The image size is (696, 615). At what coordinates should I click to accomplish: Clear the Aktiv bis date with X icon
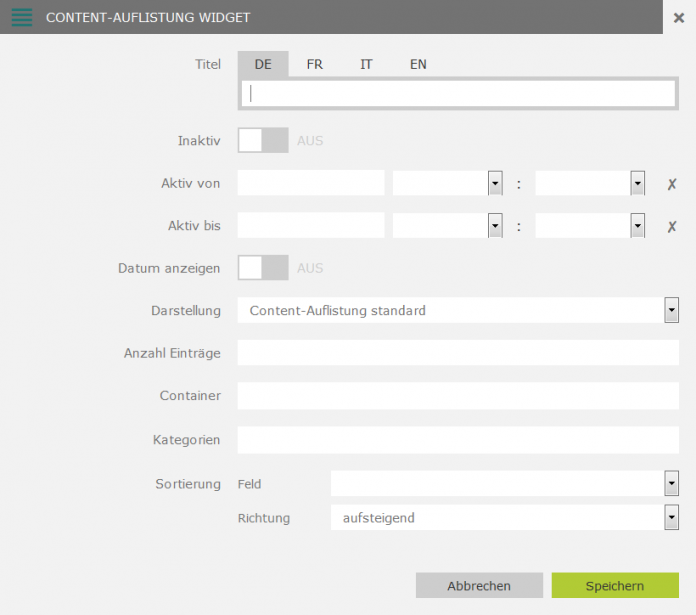(672, 226)
